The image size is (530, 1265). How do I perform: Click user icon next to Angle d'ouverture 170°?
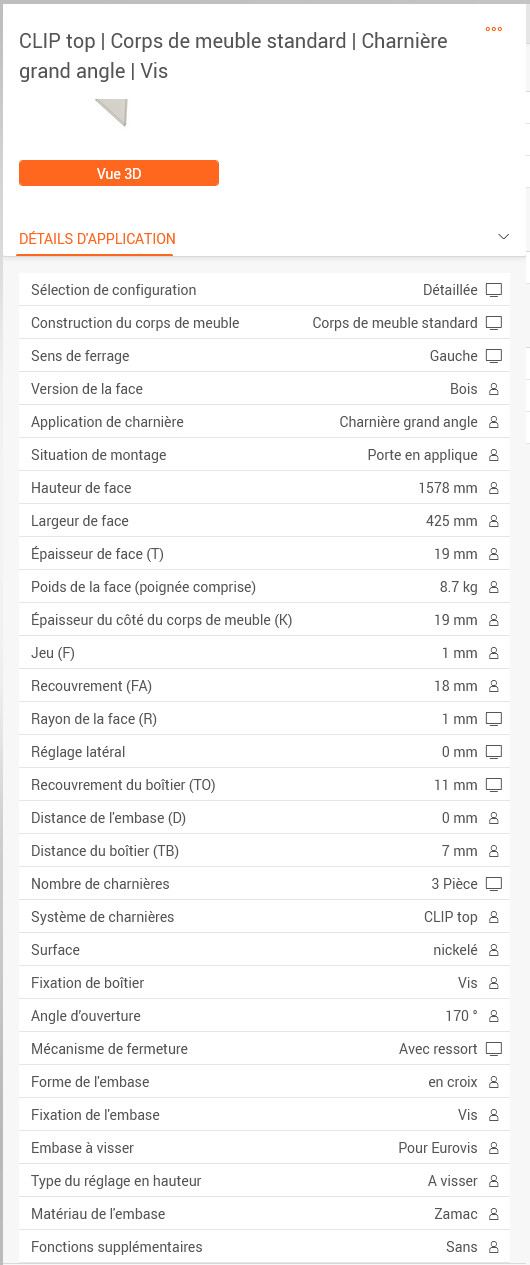click(x=493, y=1016)
